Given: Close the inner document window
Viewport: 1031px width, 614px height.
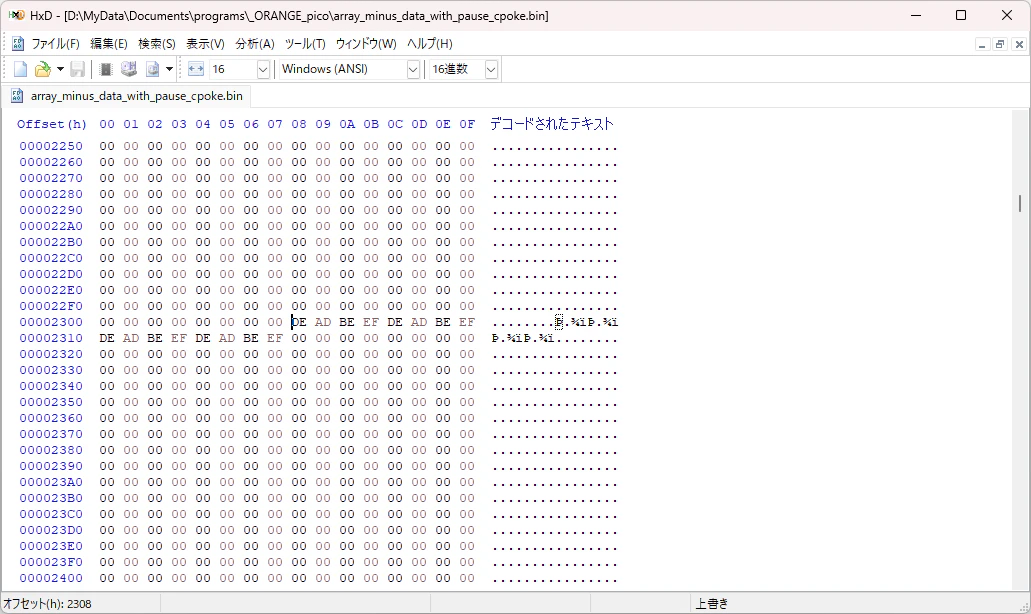Looking at the screenshot, I should pos(1019,45).
